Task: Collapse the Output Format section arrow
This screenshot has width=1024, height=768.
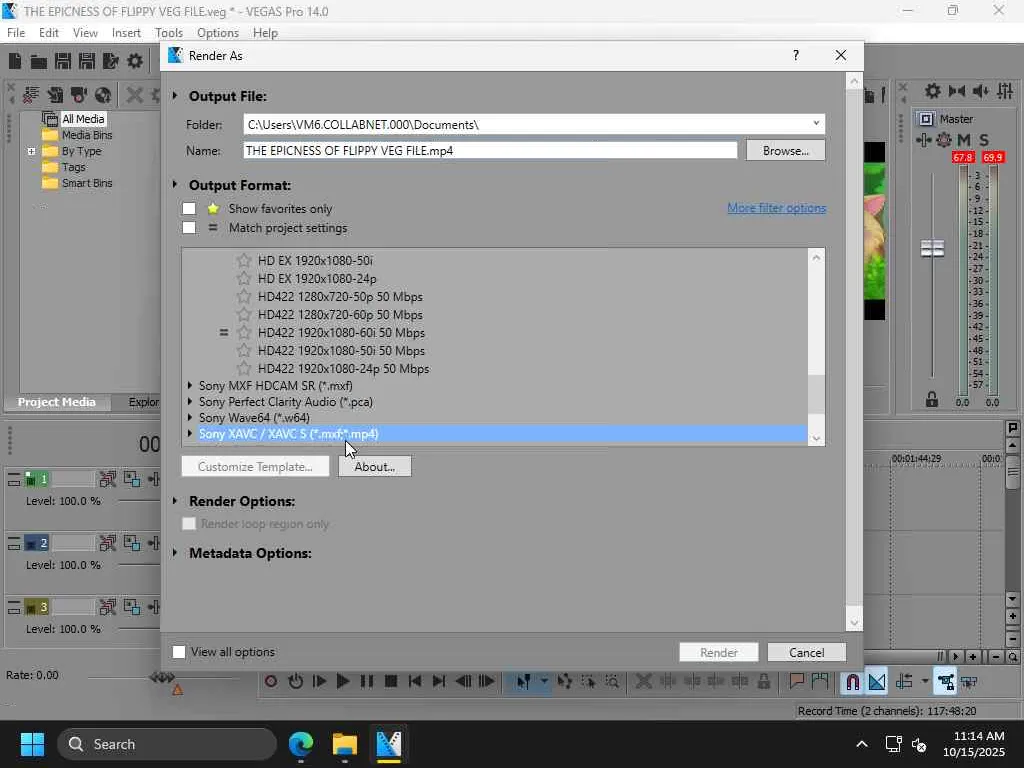Action: tap(175, 185)
